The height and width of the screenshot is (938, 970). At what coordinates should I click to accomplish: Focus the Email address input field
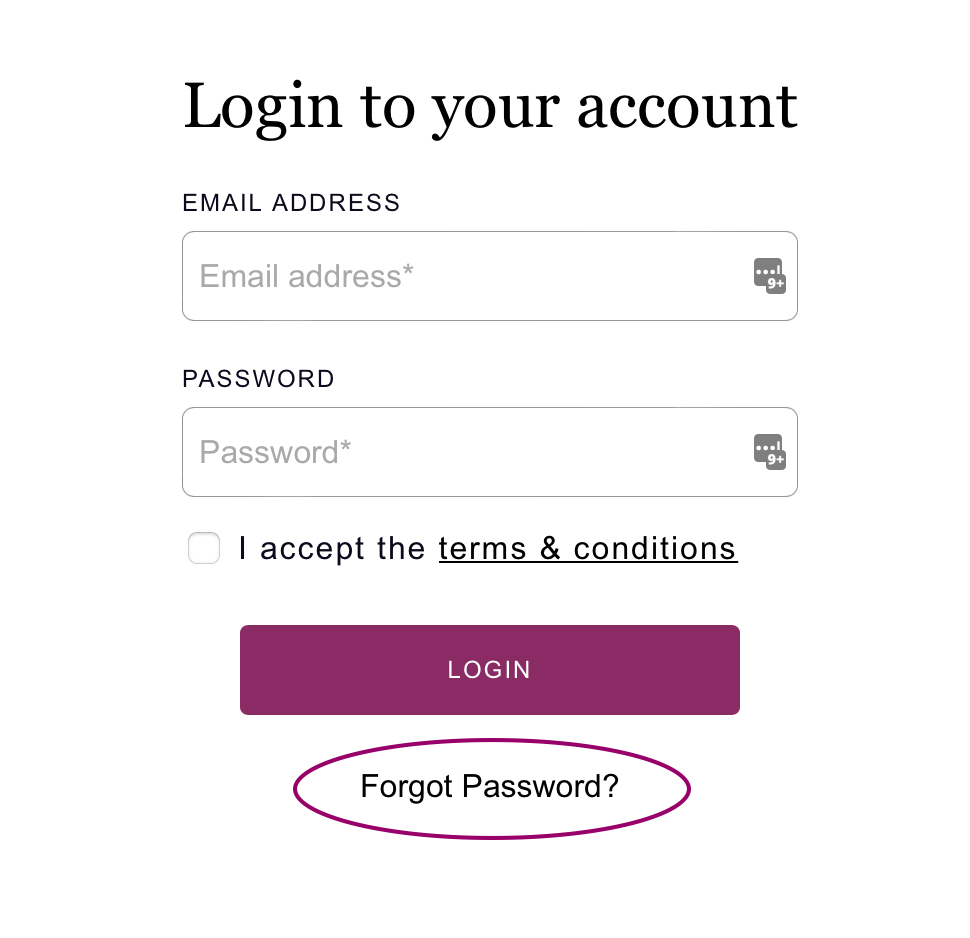pos(460,276)
